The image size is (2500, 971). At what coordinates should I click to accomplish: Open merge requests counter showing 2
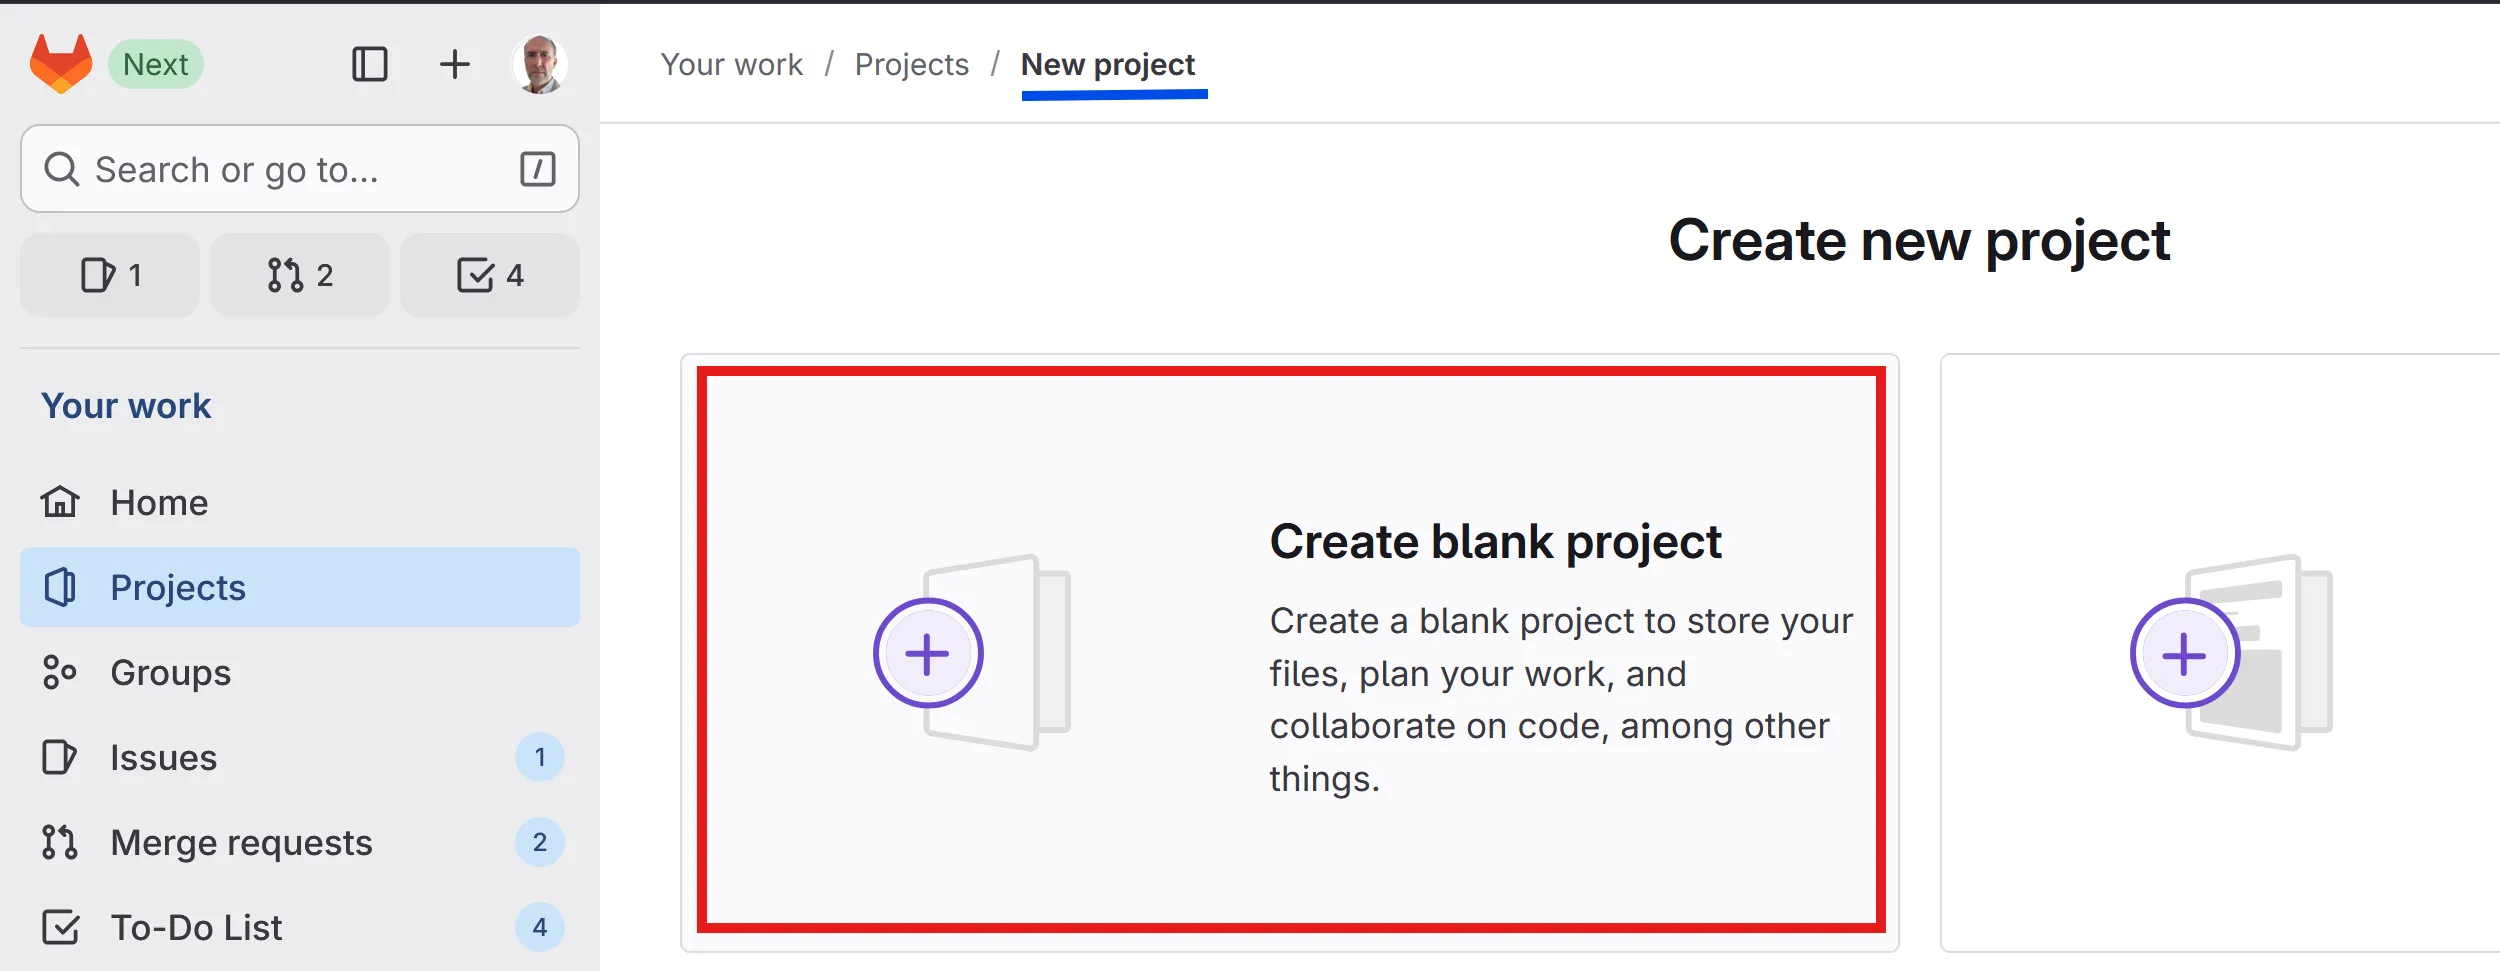tap(300, 275)
